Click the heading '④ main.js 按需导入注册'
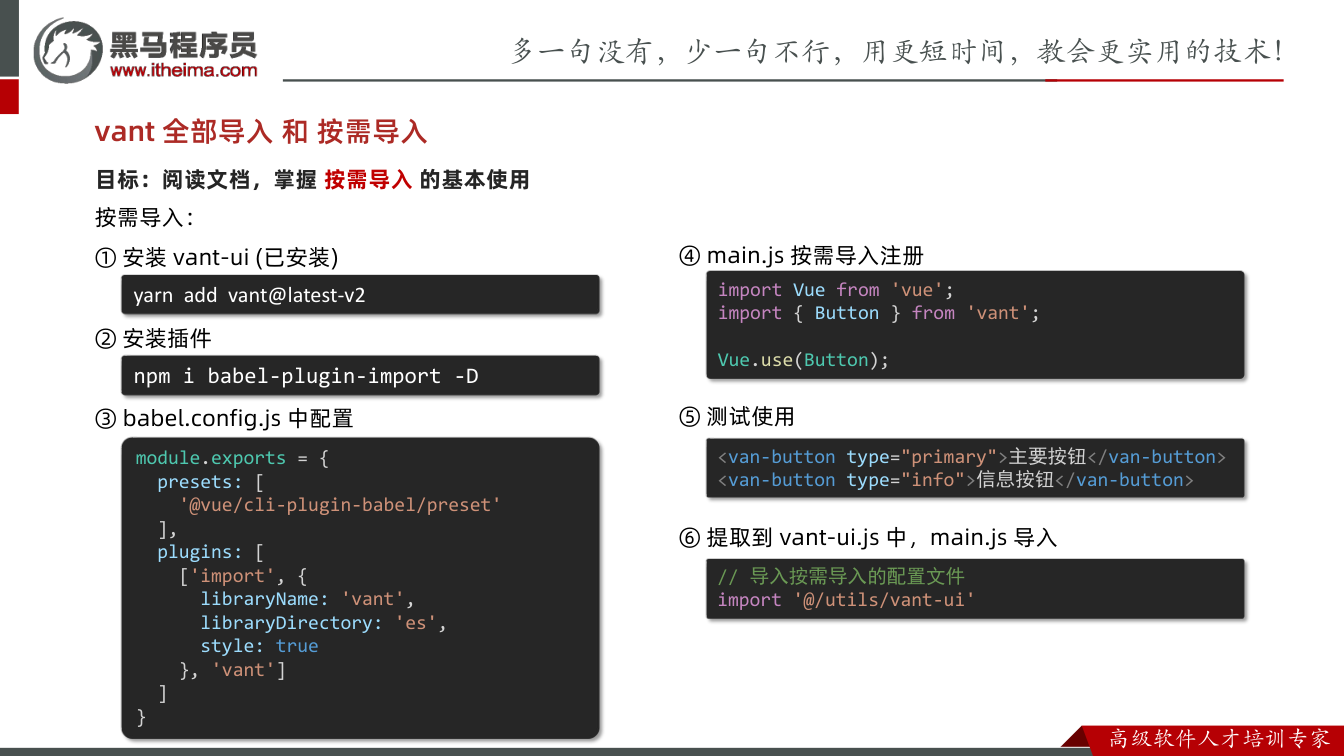This screenshot has width=1344, height=756. coord(801,255)
